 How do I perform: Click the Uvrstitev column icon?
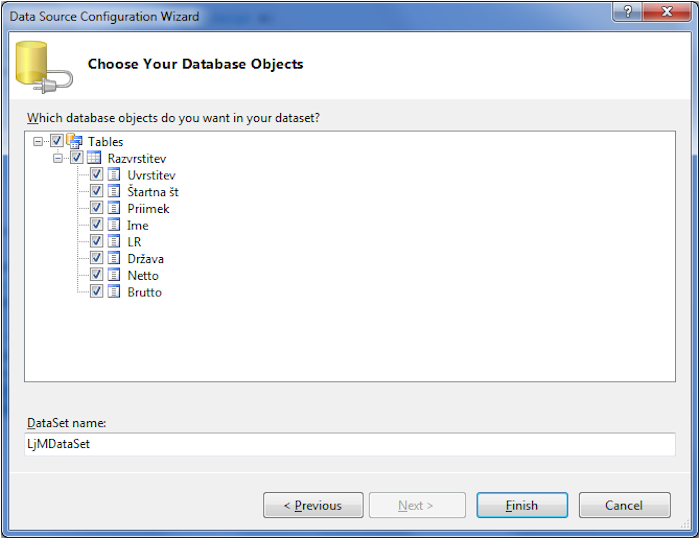click(x=115, y=175)
